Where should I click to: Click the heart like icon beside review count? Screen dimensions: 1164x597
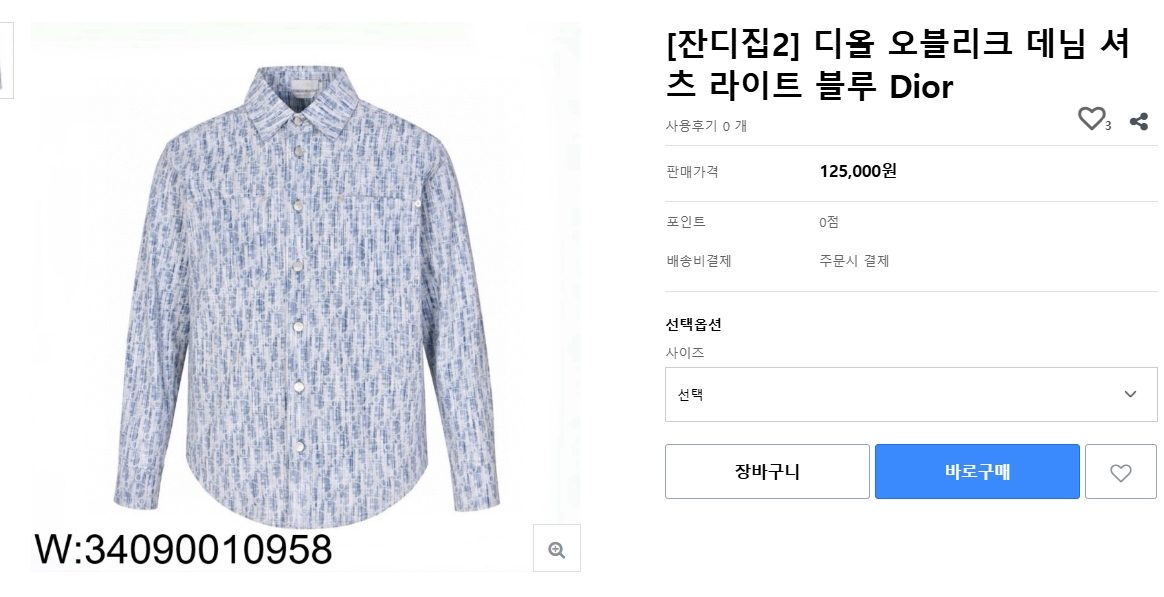pyautogui.click(x=1090, y=119)
